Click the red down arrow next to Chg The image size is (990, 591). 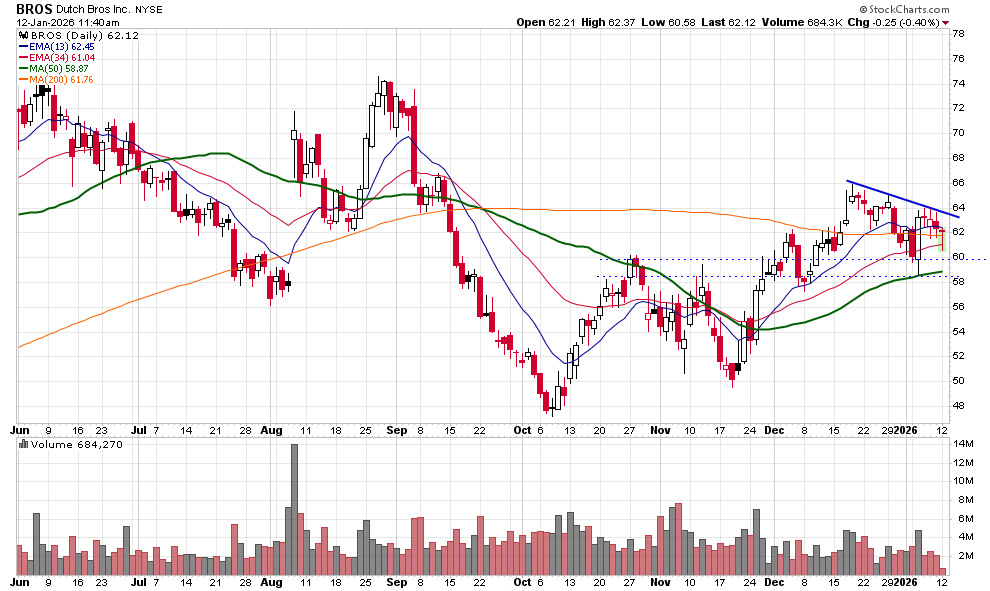tap(945, 23)
